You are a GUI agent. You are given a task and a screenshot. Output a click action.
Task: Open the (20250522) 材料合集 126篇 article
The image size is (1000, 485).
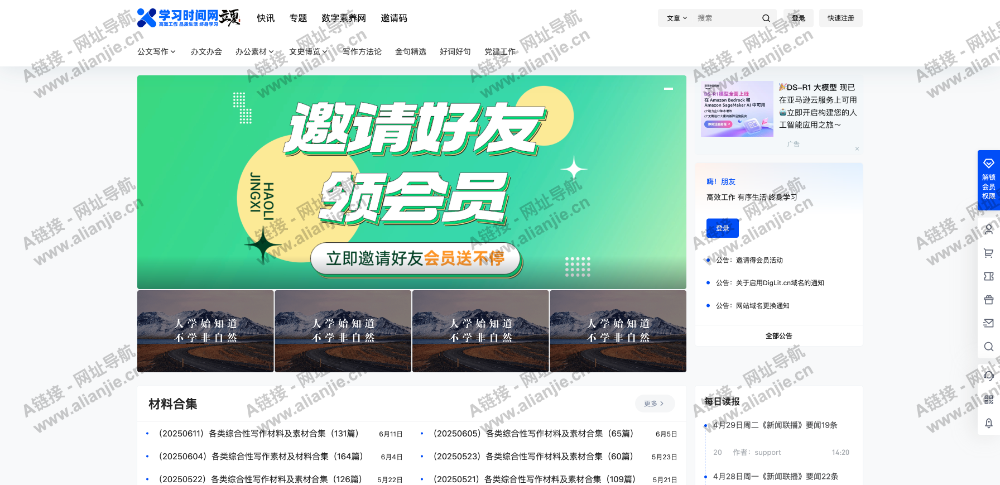tap(260, 479)
